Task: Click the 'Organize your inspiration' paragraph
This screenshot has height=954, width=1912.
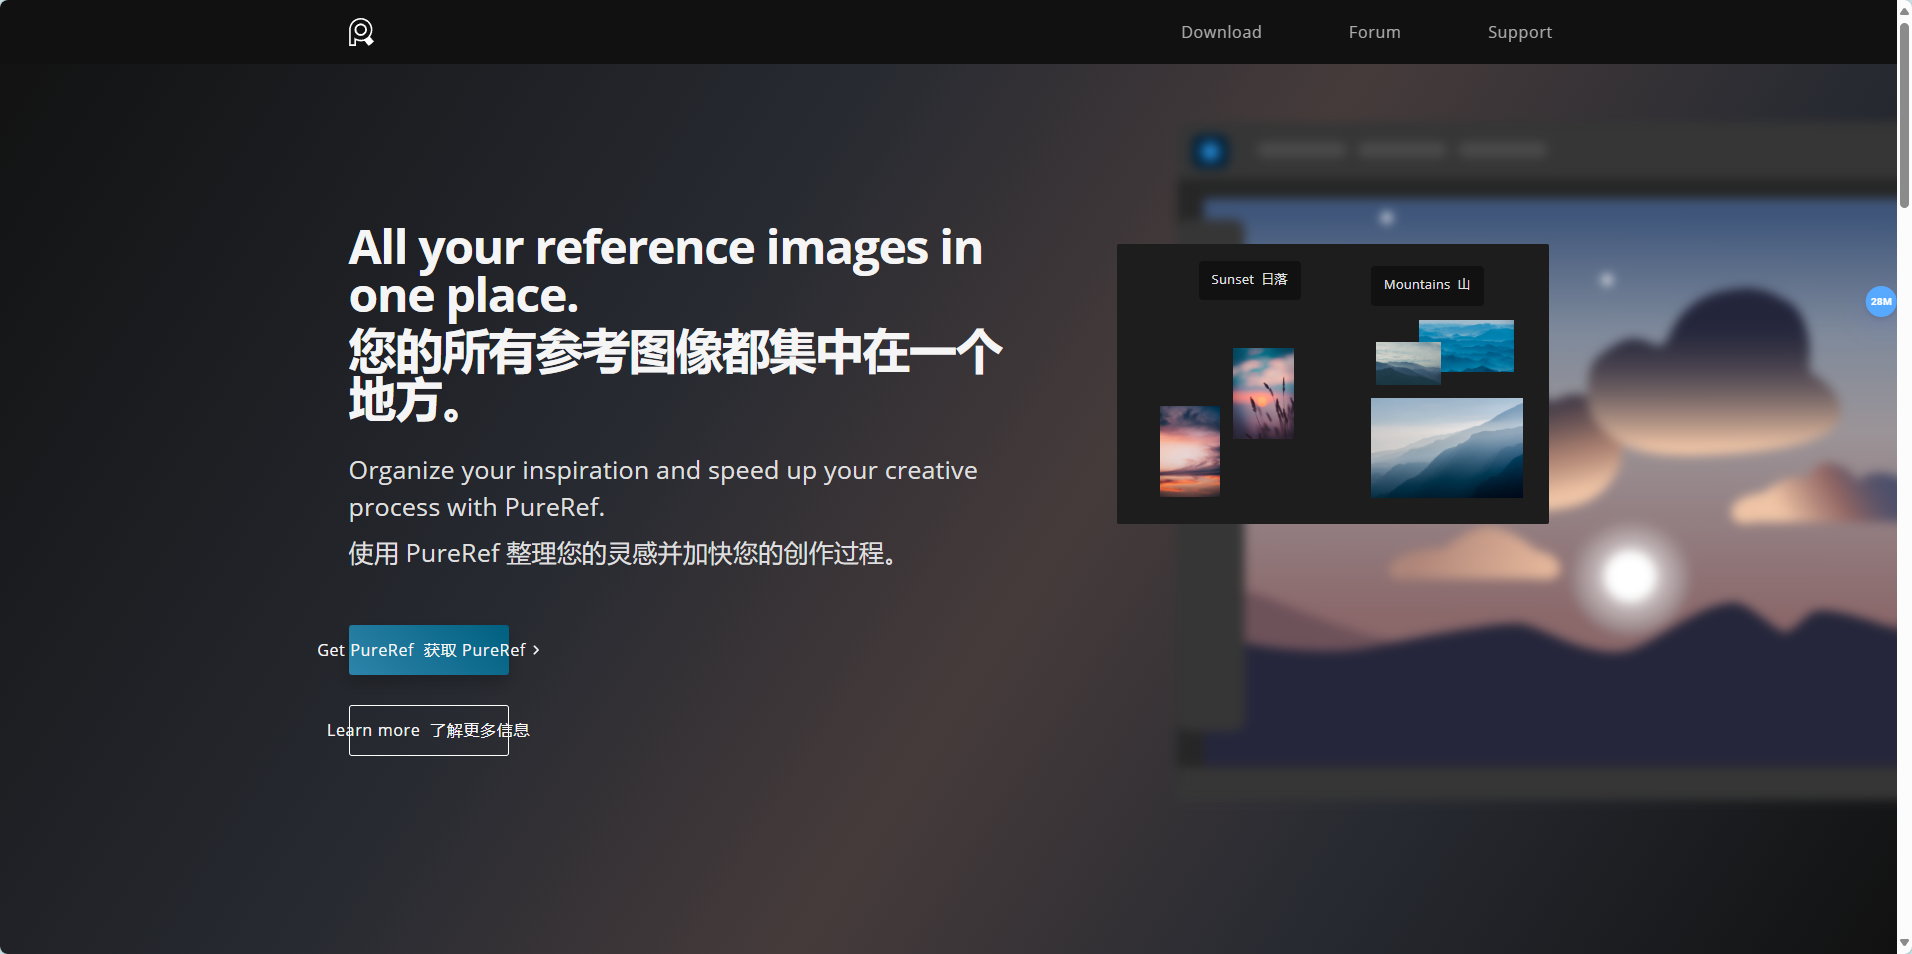Action: coord(663,489)
